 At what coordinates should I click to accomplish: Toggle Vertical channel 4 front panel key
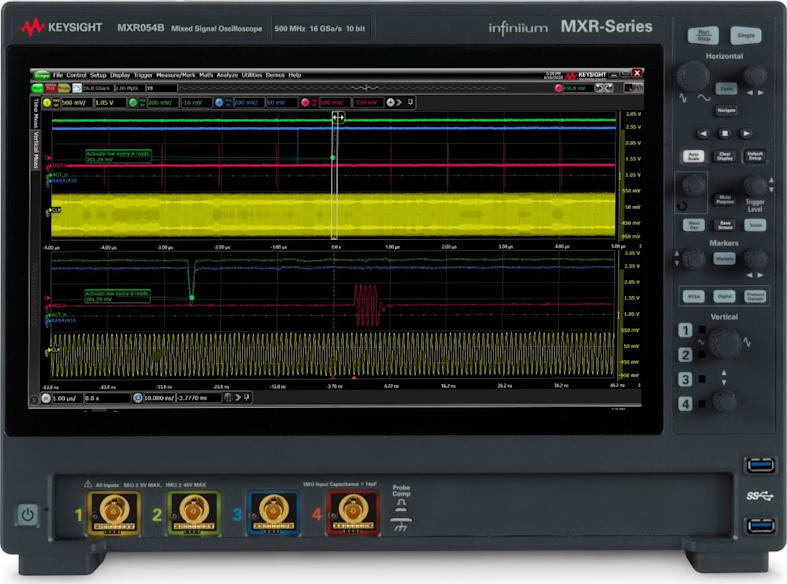(685, 404)
